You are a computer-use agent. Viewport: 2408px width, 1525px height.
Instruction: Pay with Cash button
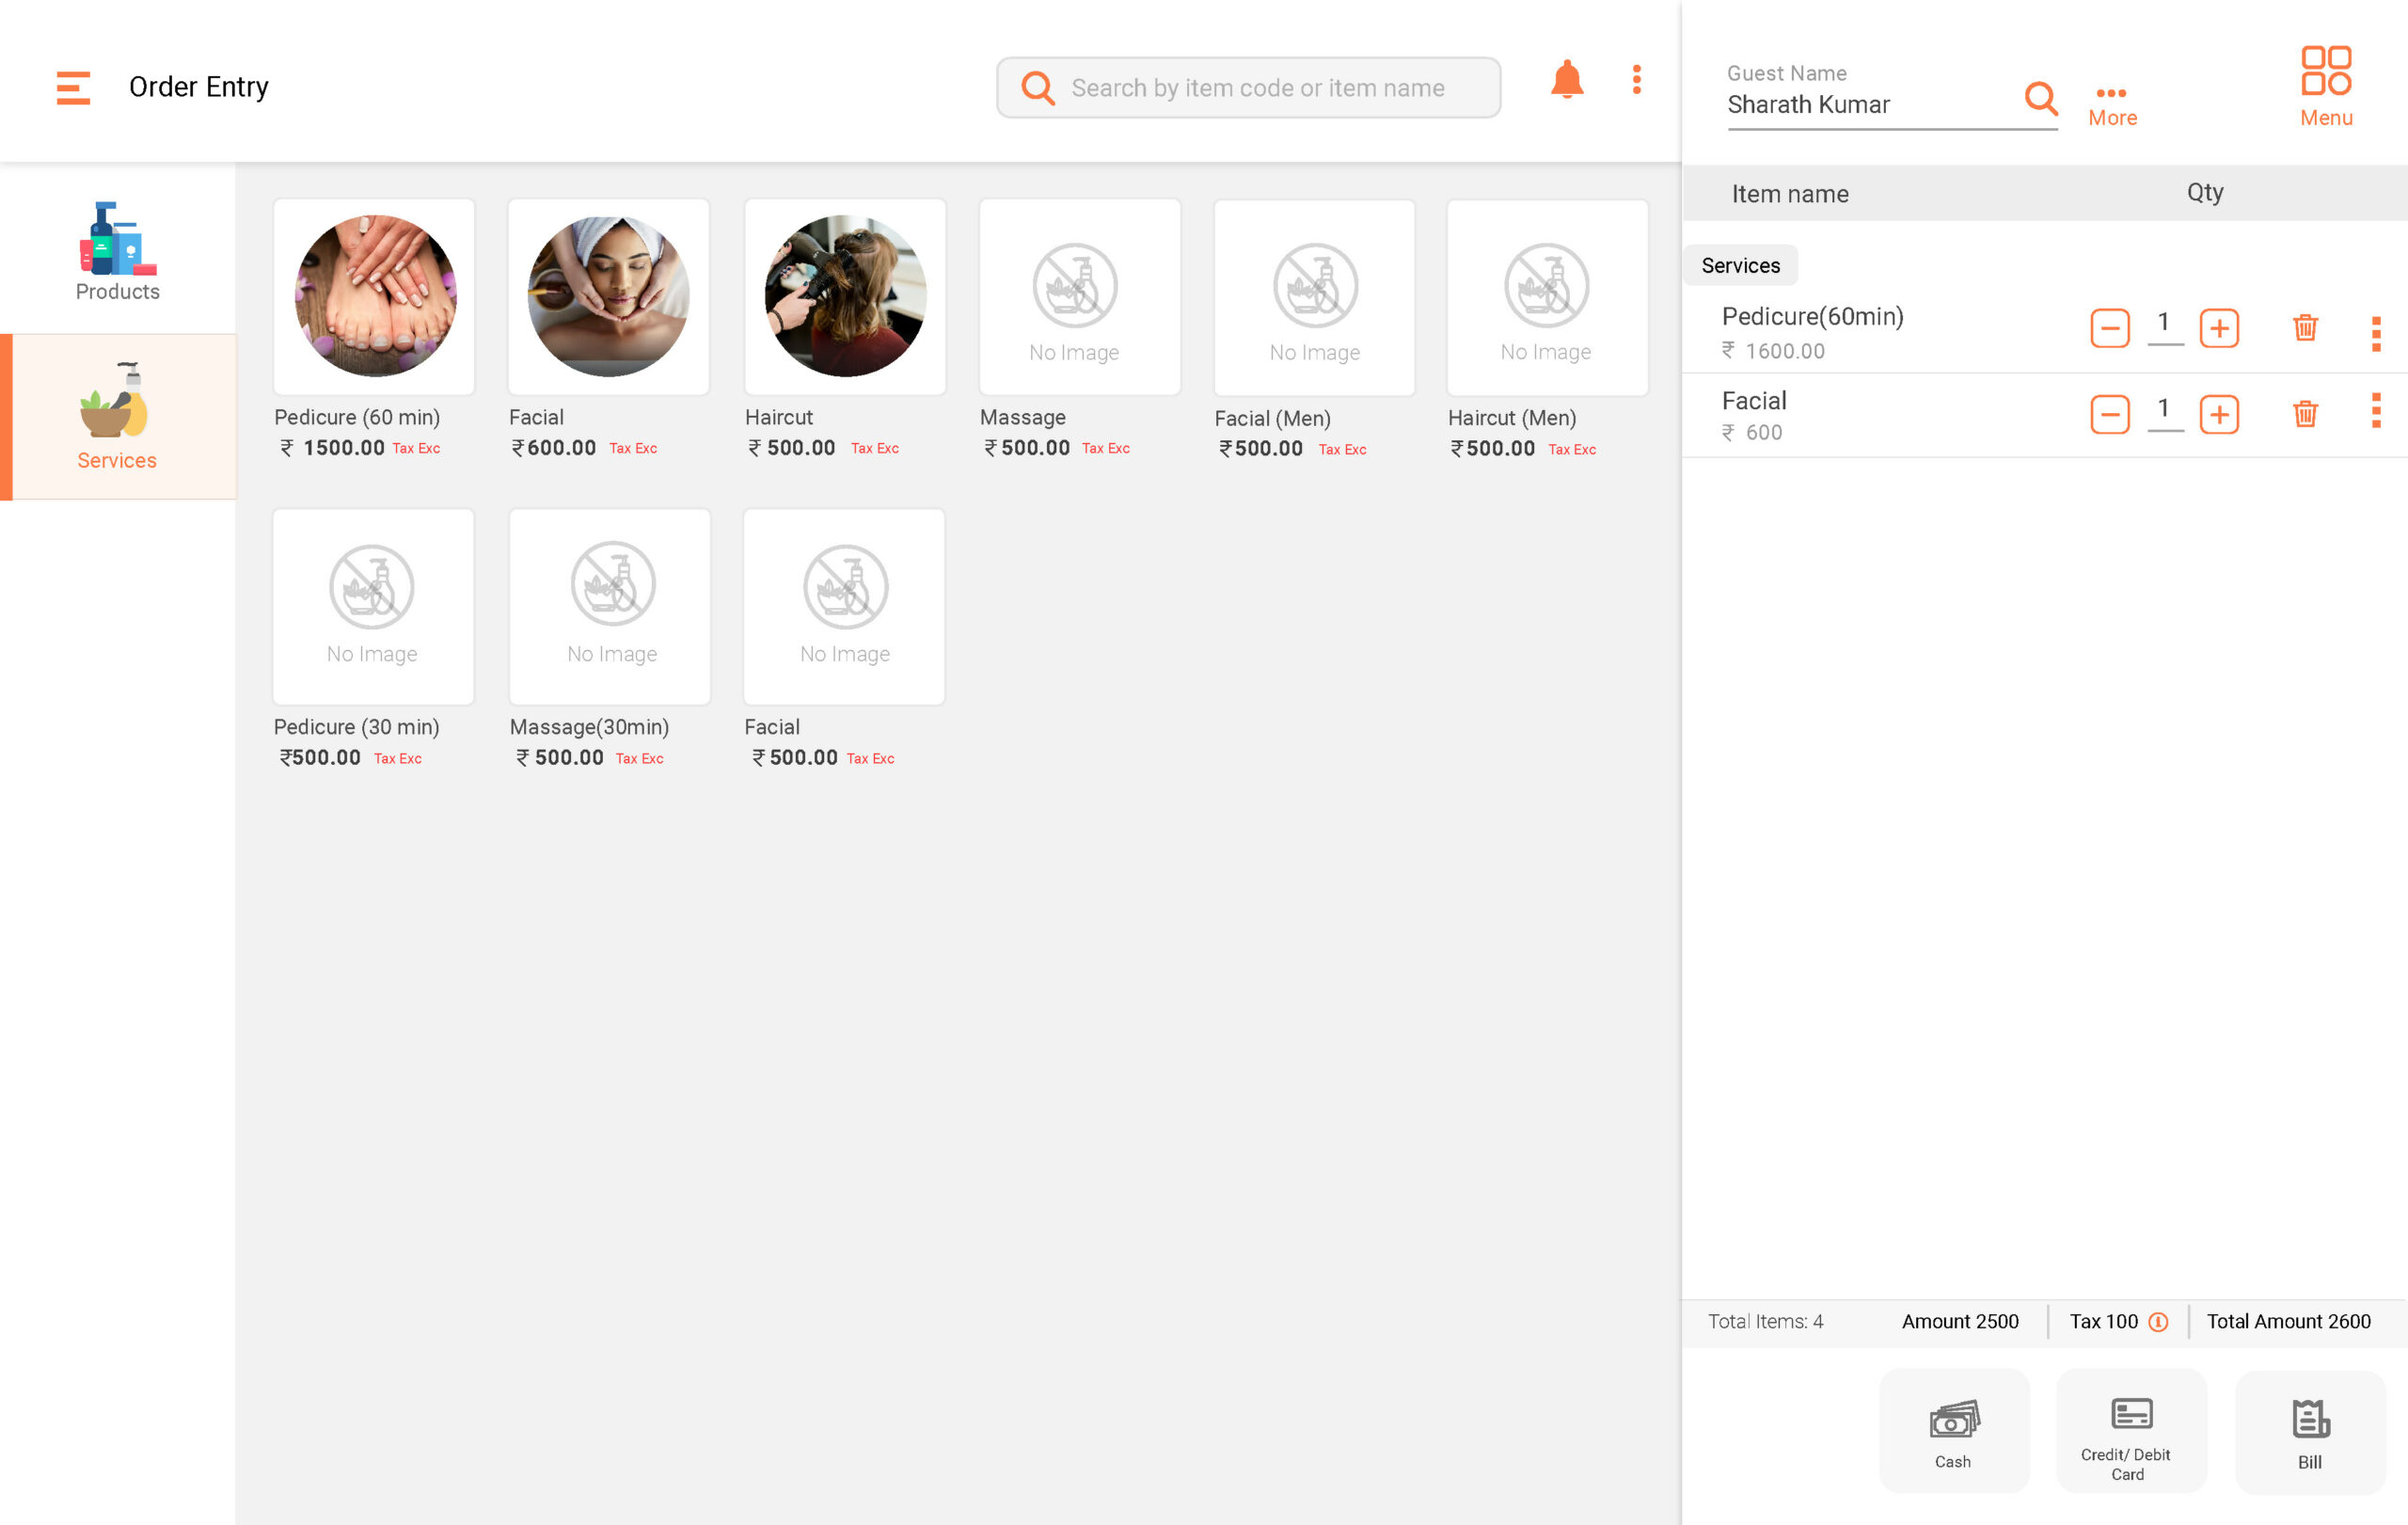click(1953, 1431)
